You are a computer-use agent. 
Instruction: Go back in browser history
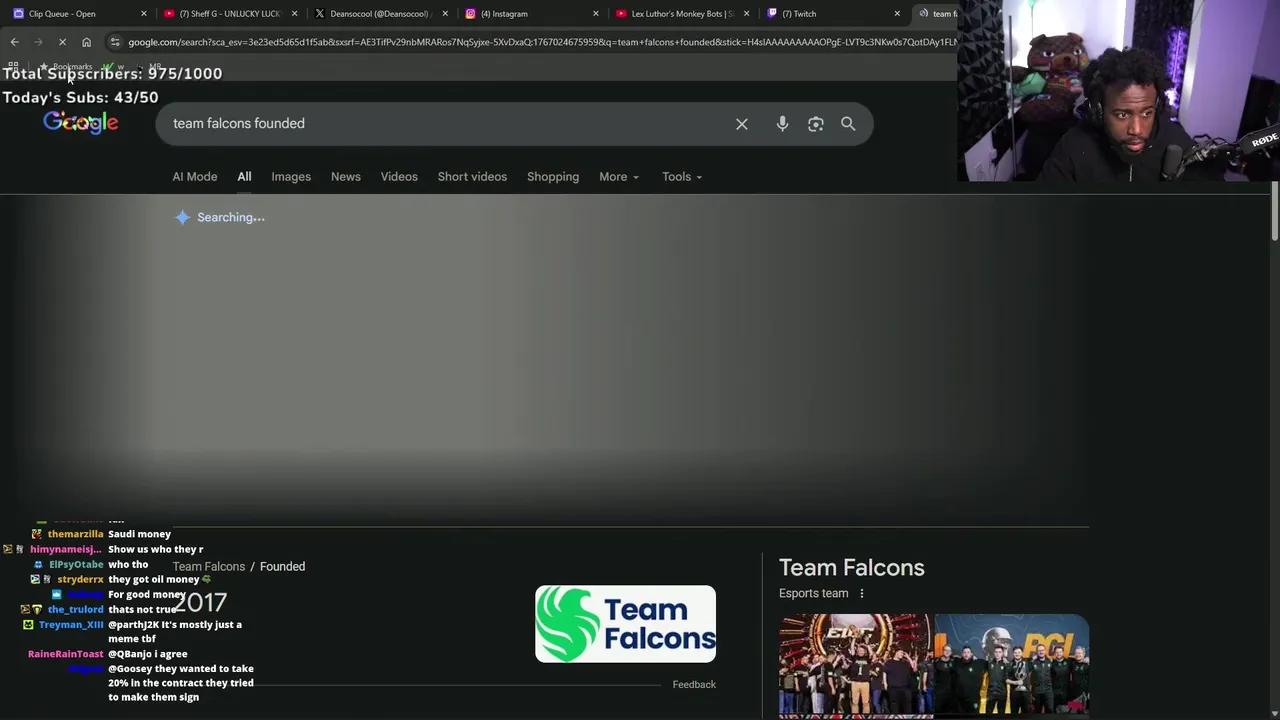tap(14, 42)
